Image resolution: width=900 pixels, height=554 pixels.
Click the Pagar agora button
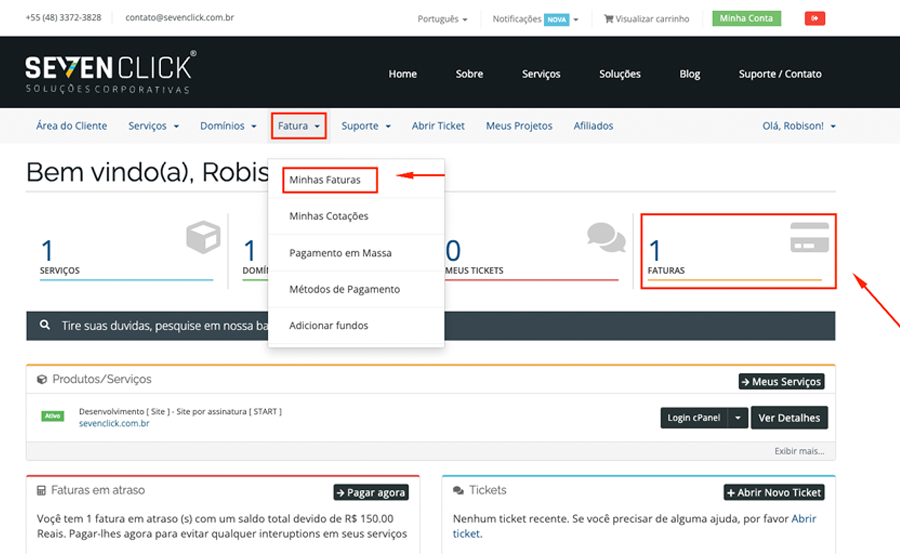click(371, 492)
